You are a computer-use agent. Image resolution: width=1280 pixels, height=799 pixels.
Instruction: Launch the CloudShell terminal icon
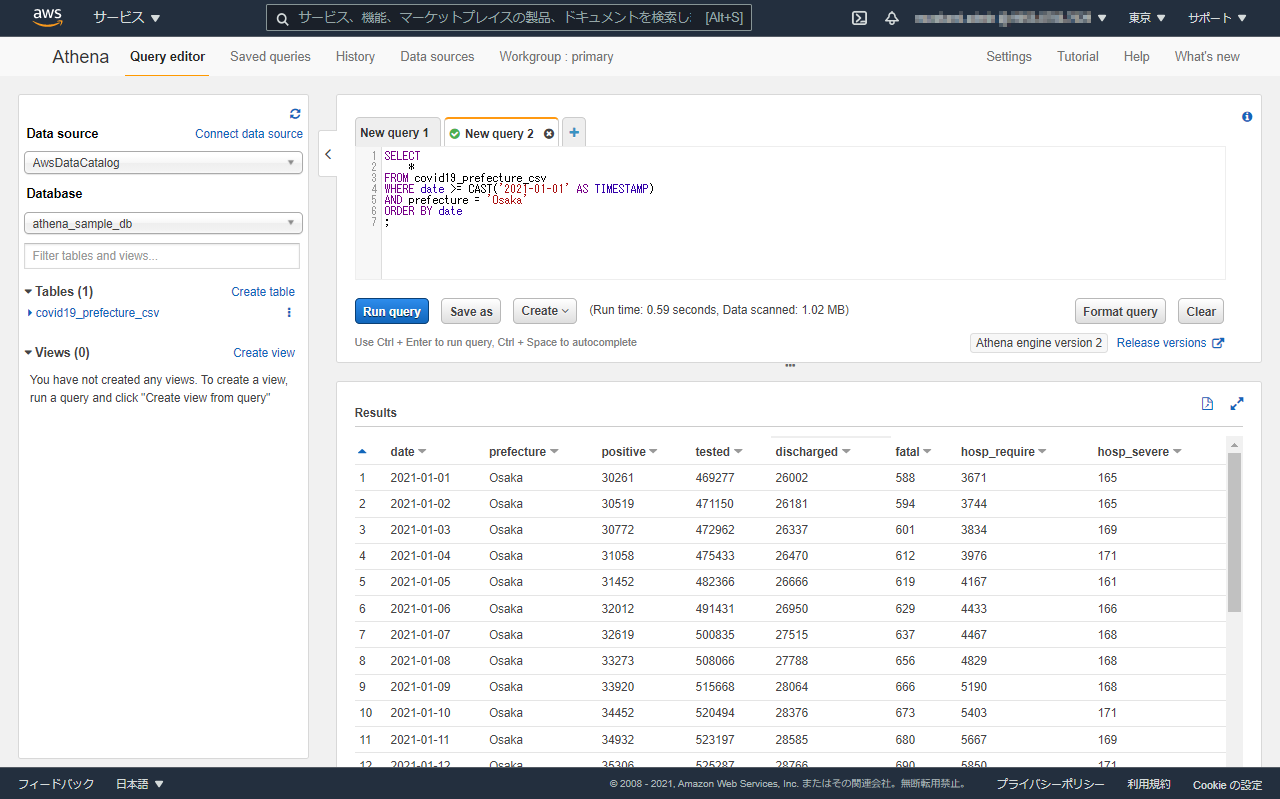pyautogui.click(x=859, y=18)
